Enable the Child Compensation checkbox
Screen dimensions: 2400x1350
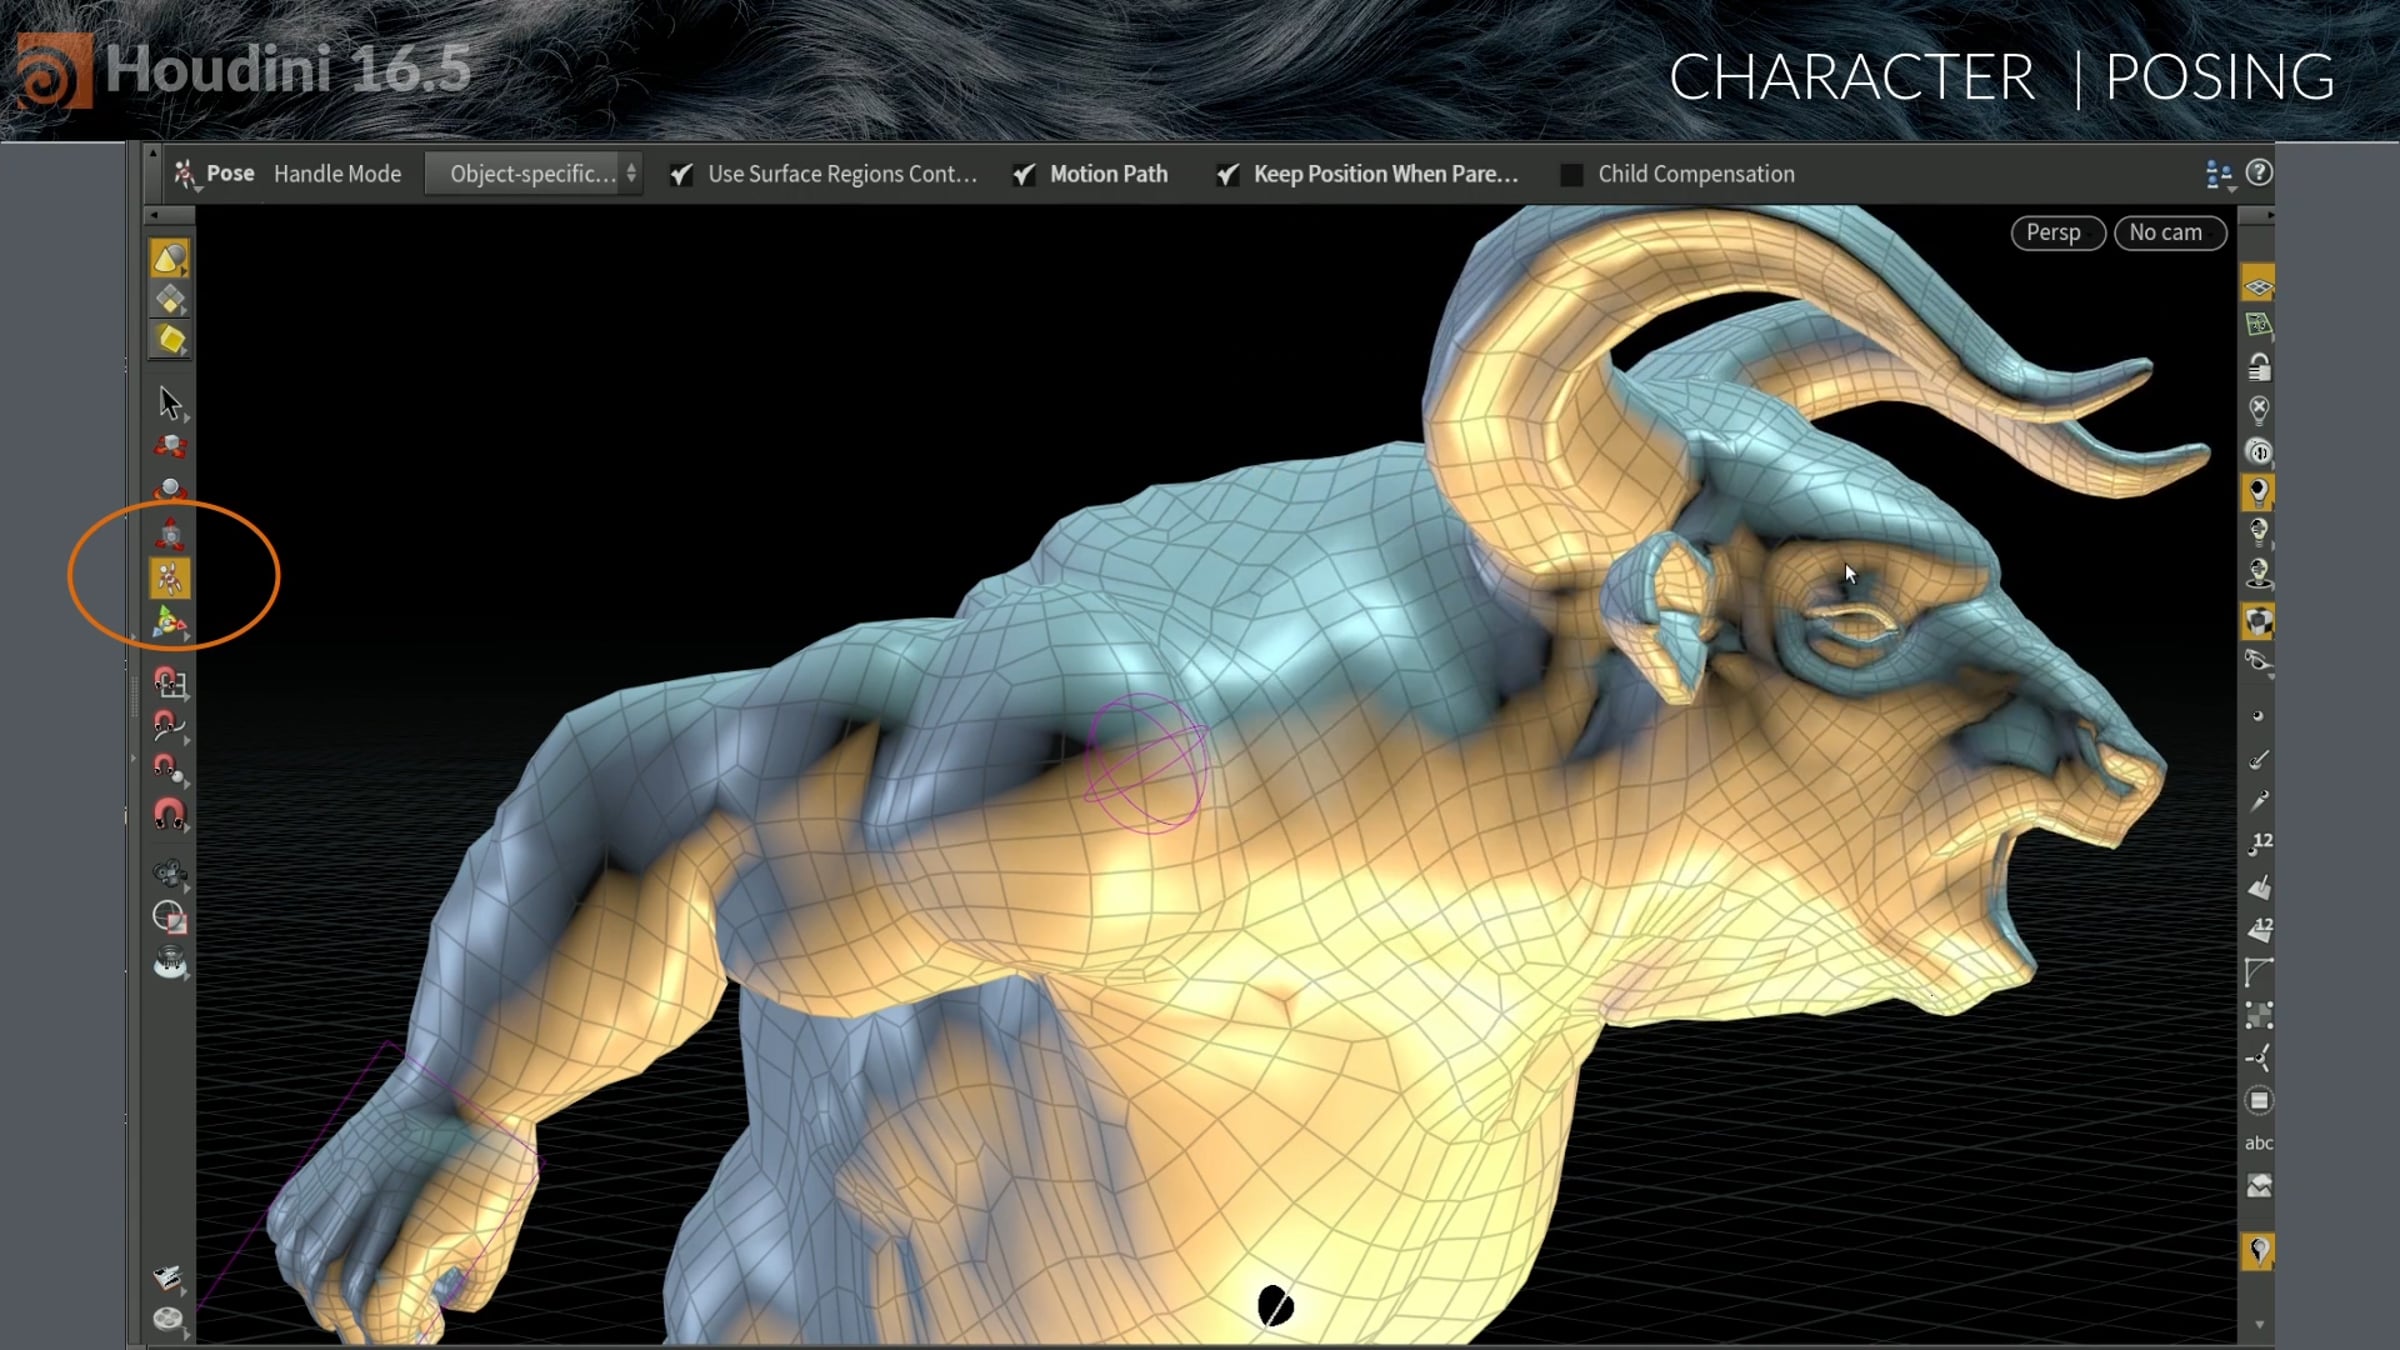(x=1571, y=175)
